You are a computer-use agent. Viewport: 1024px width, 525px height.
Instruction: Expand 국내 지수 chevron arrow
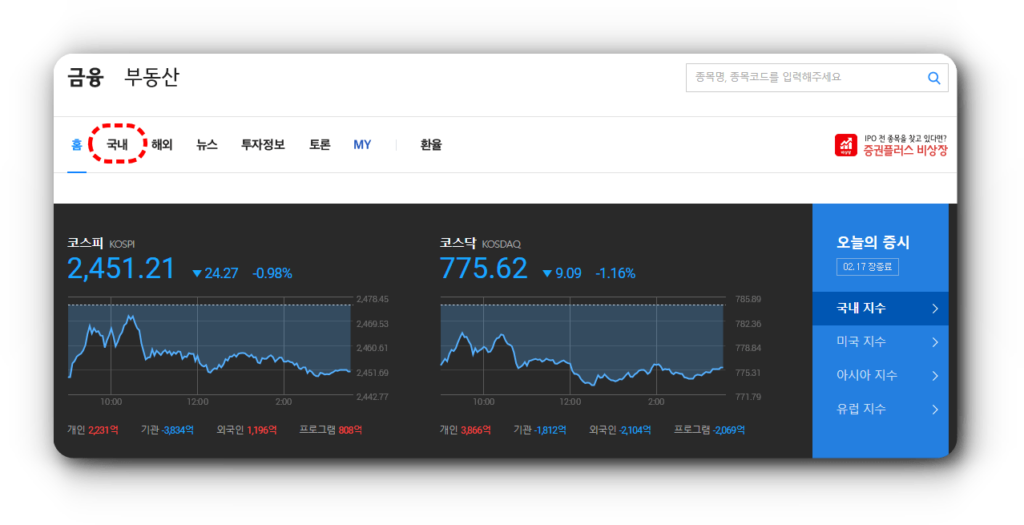935,308
